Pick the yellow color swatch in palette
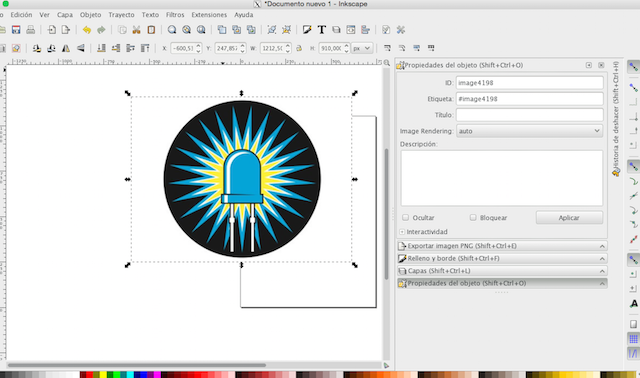This screenshot has height=378, width=640. point(103,375)
